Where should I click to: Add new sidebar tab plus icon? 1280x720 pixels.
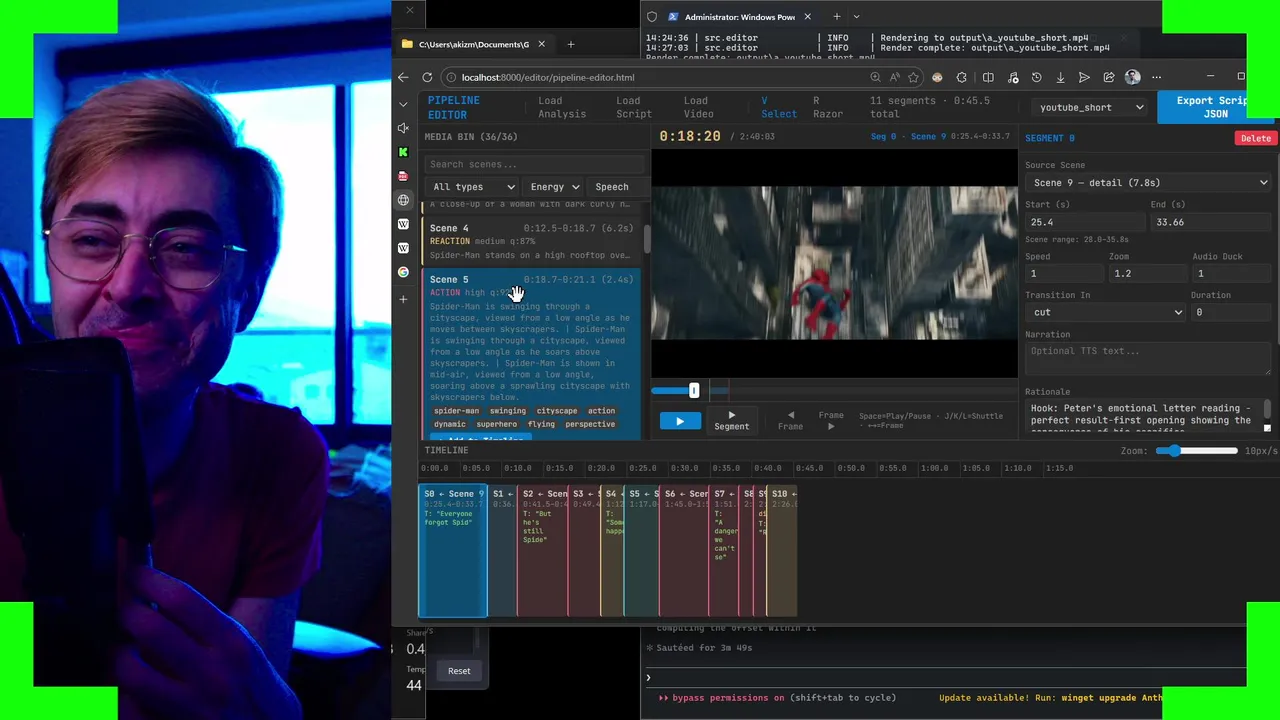click(x=403, y=299)
